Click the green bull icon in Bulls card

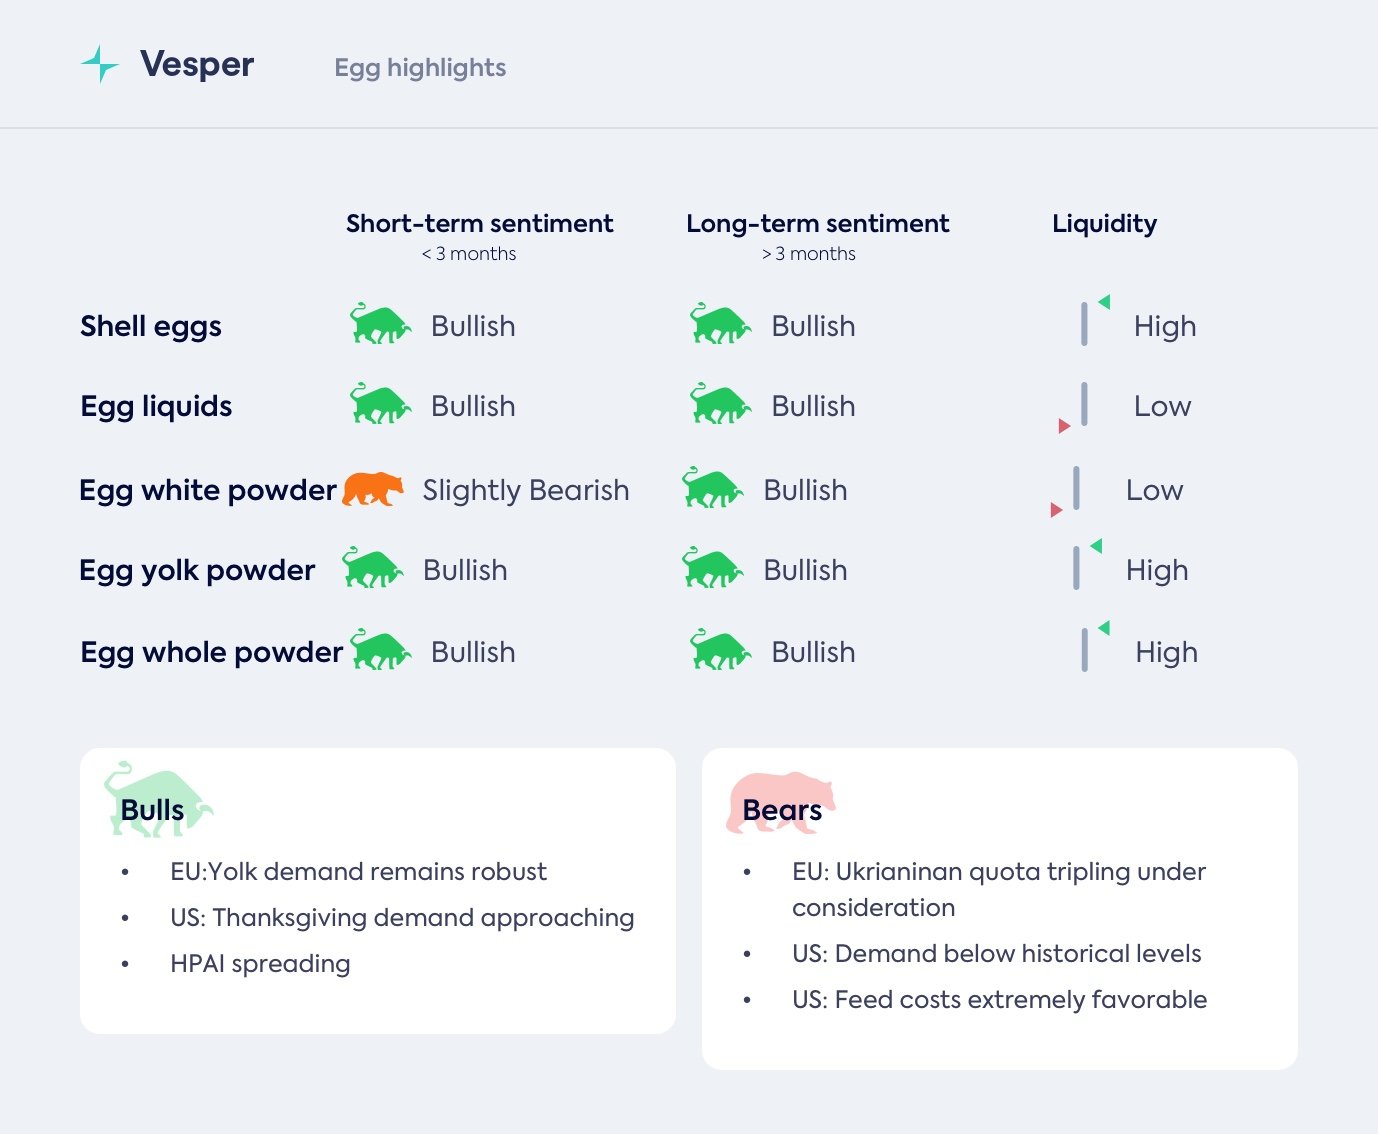click(x=157, y=800)
